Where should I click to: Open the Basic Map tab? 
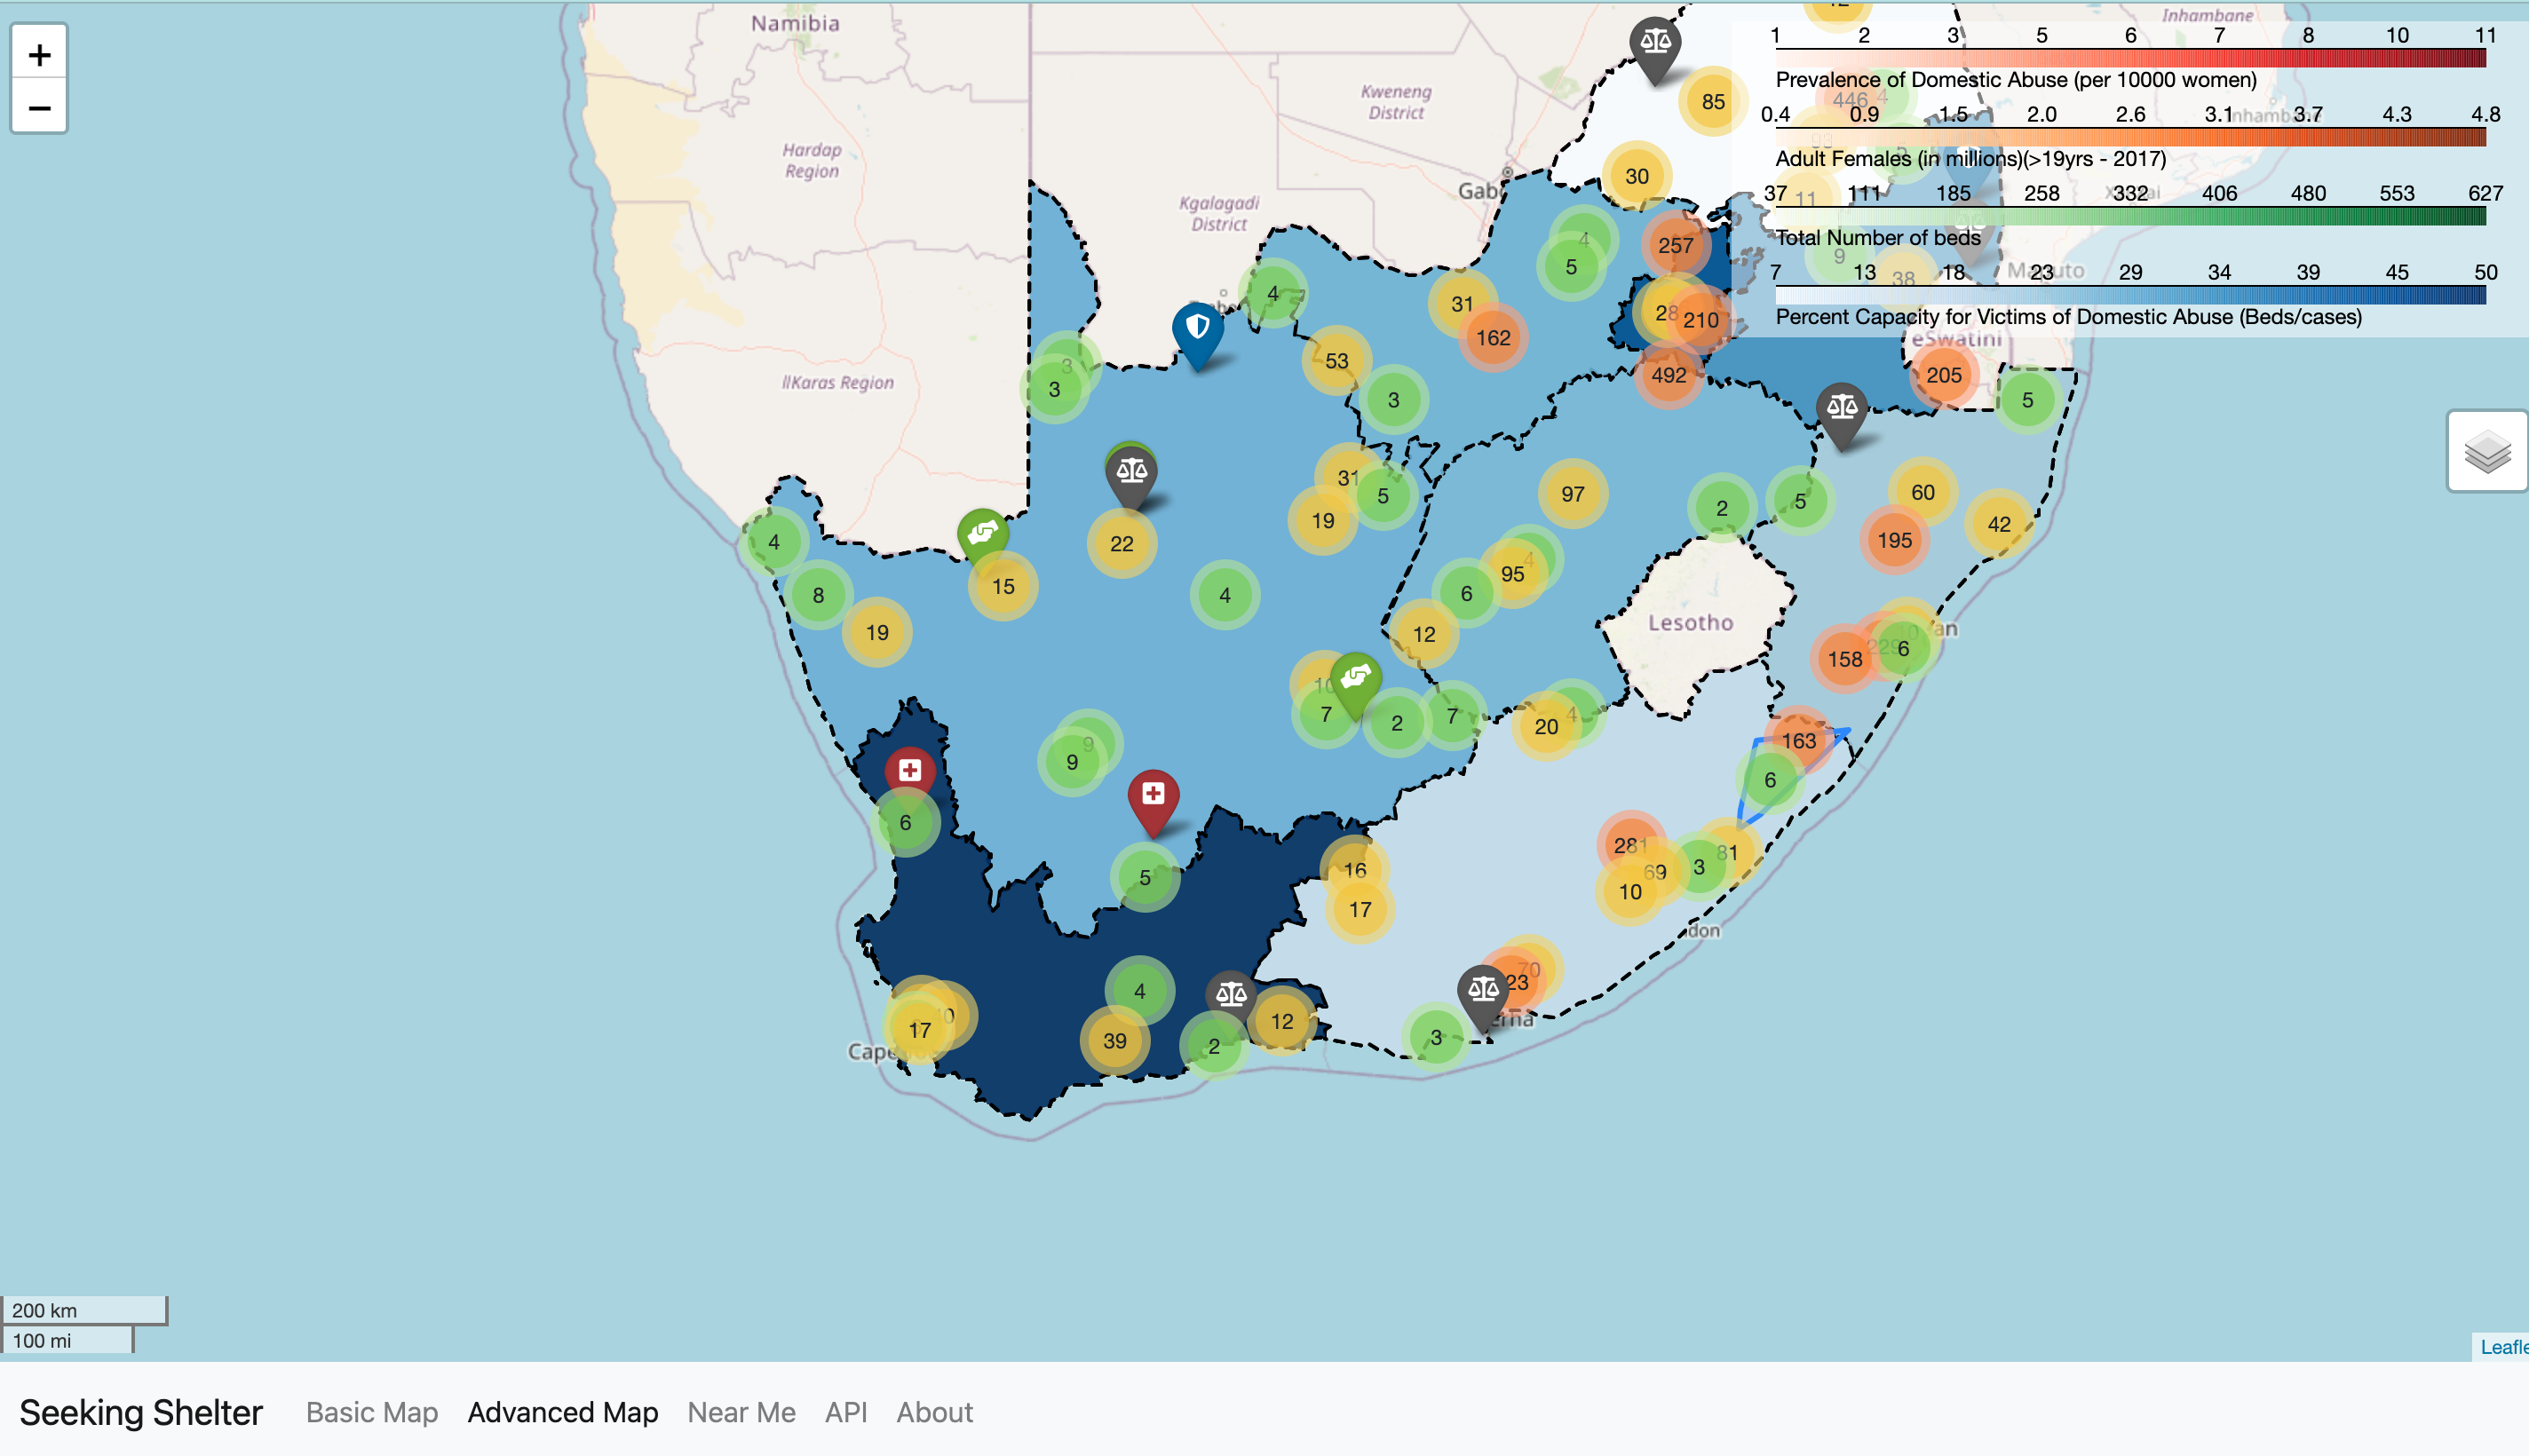(x=372, y=1412)
